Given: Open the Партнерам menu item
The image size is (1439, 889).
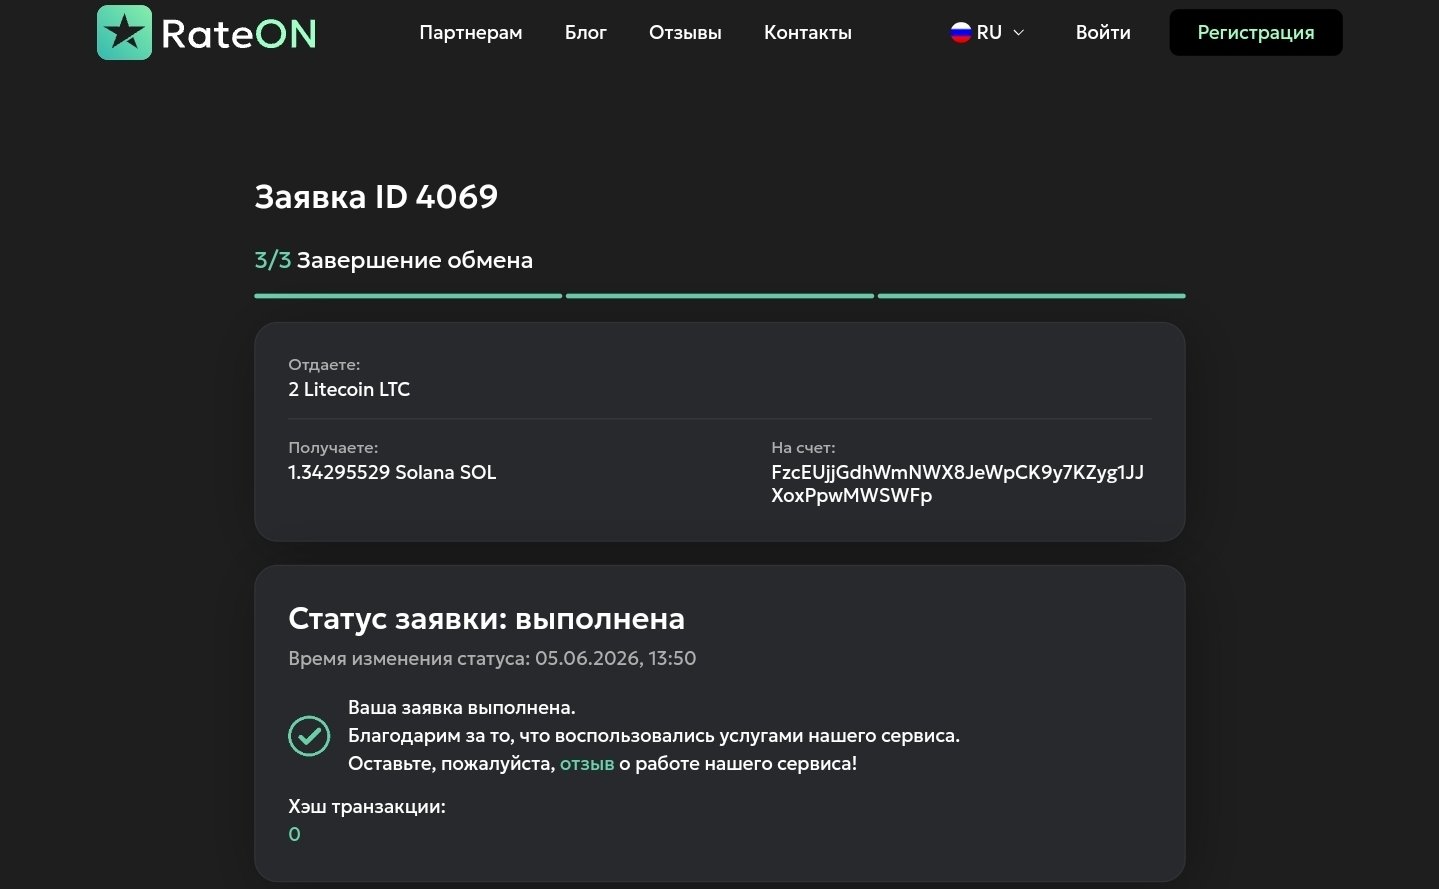Looking at the screenshot, I should [471, 32].
